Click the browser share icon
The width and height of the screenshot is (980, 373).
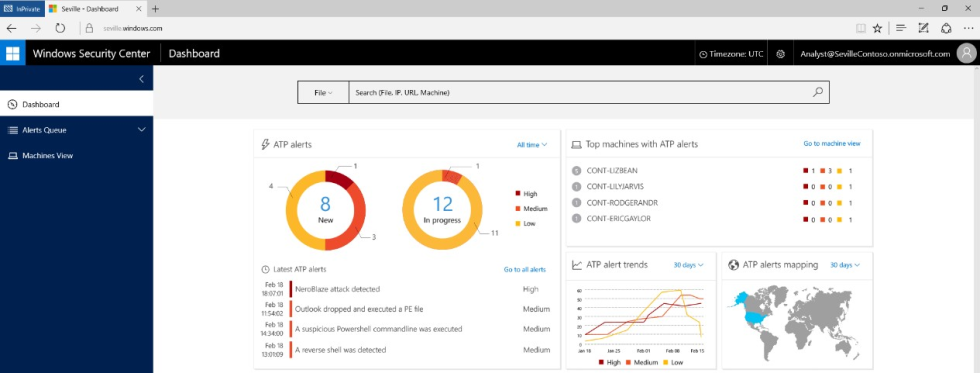tap(946, 28)
